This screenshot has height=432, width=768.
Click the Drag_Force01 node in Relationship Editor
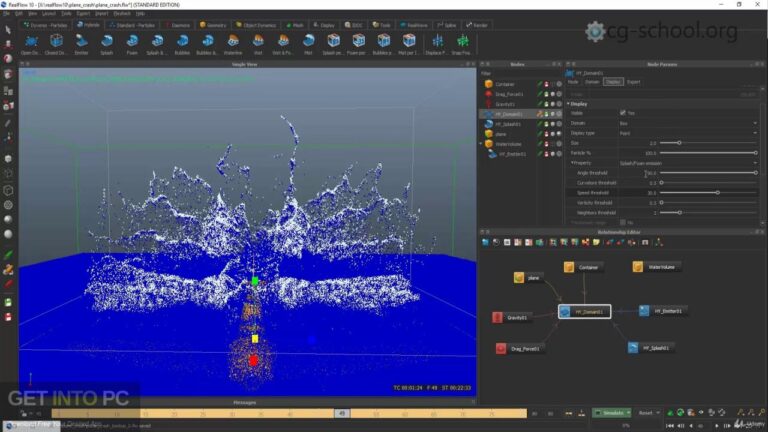point(519,349)
